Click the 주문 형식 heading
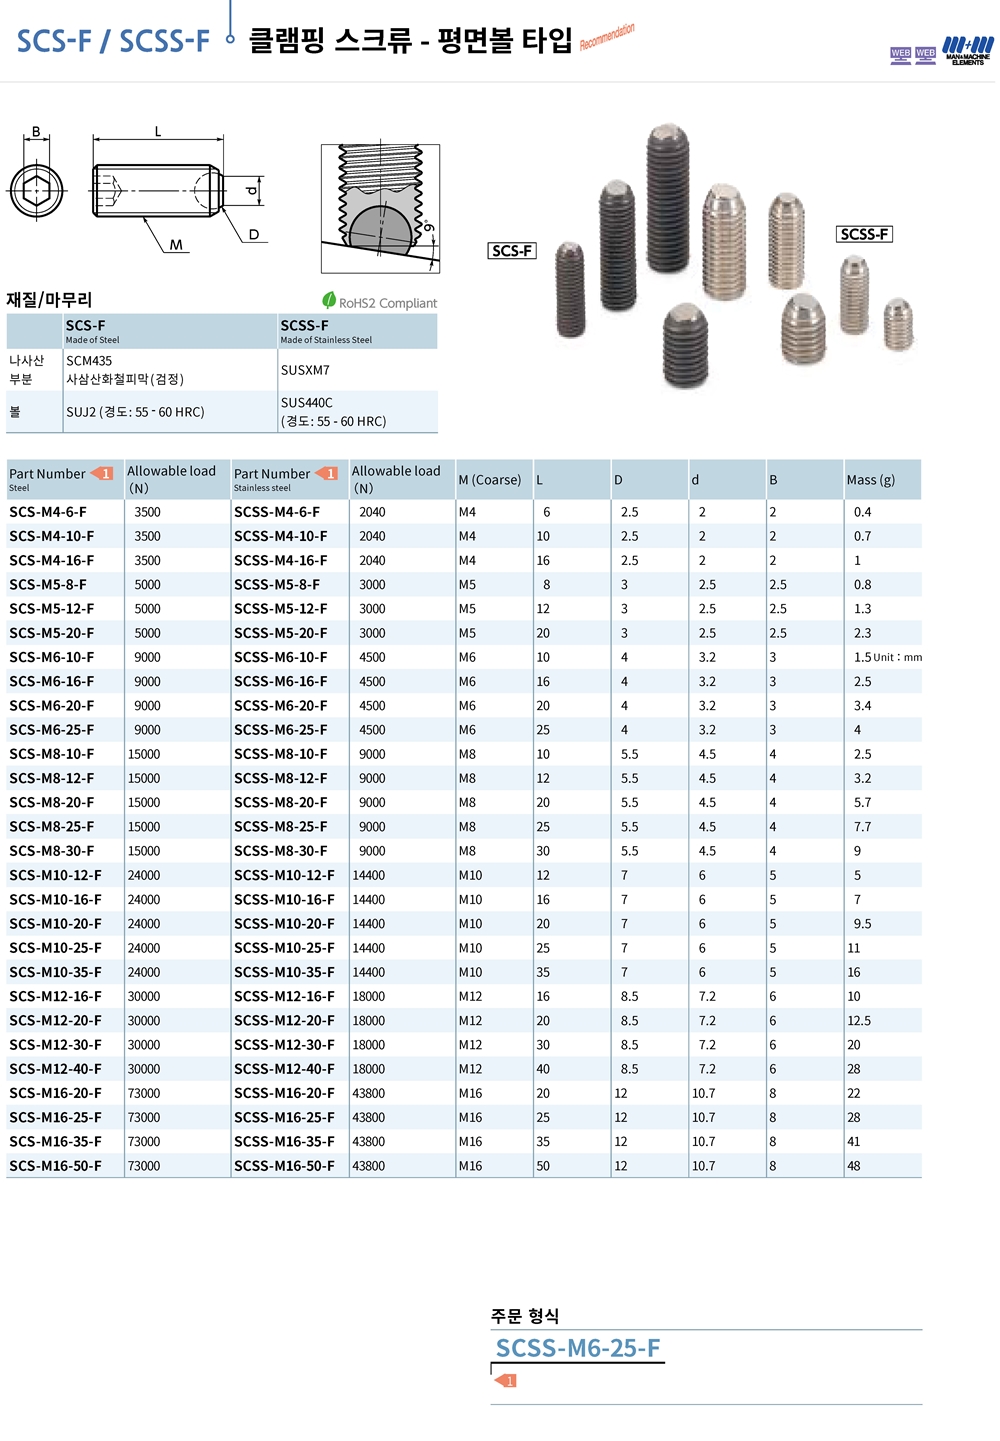1000x1441 pixels. 525,1316
